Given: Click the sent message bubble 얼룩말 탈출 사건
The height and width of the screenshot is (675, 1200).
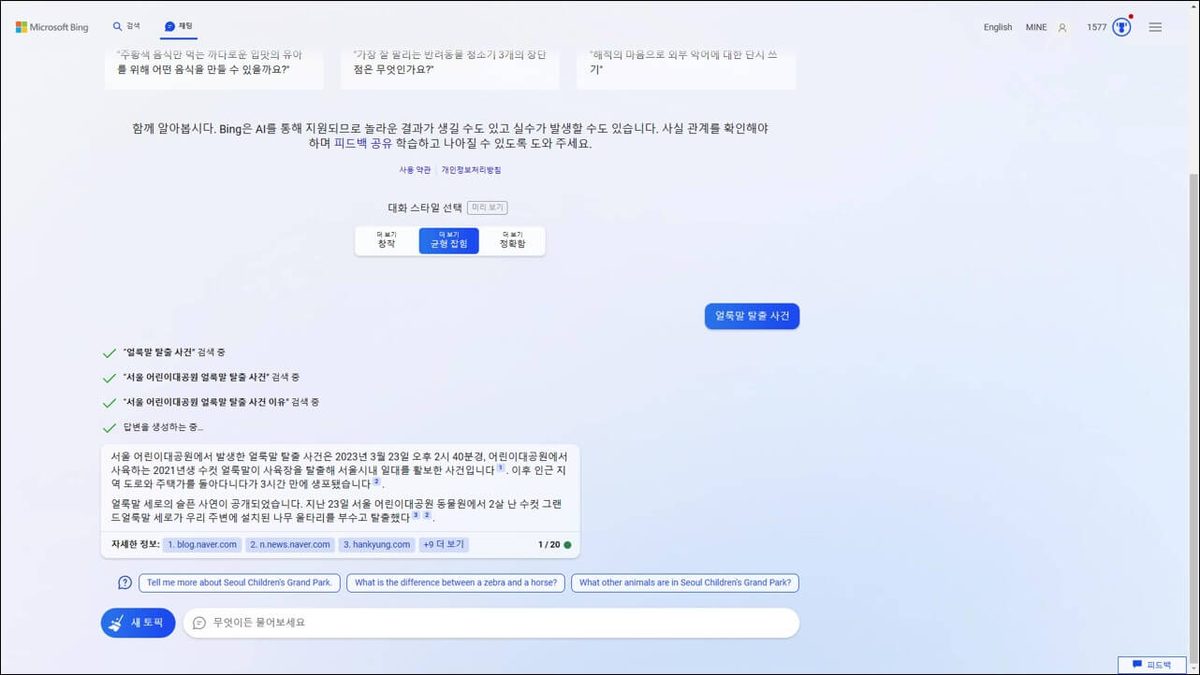Looking at the screenshot, I should [752, 316].
